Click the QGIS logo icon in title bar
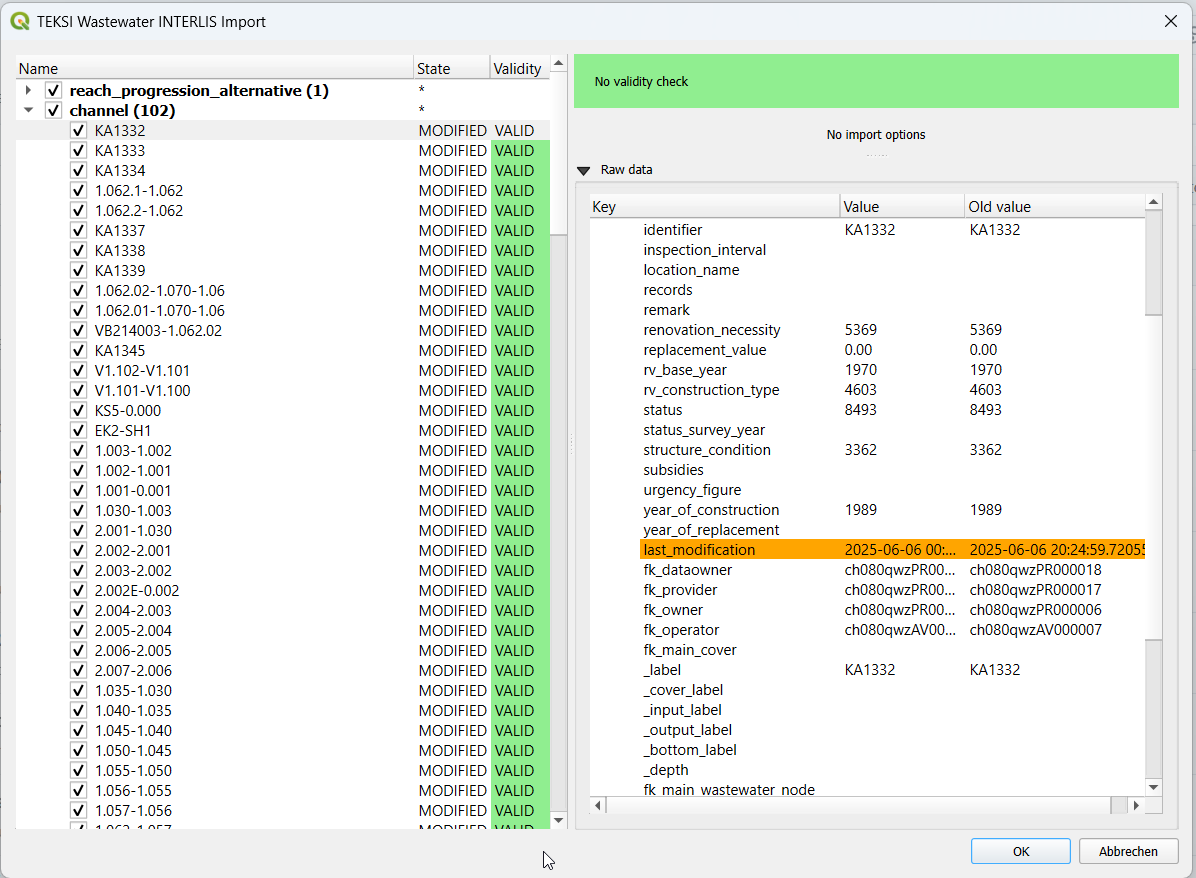Image resolution: width=1196 pixels, height=878 pixels. [19, 21]
